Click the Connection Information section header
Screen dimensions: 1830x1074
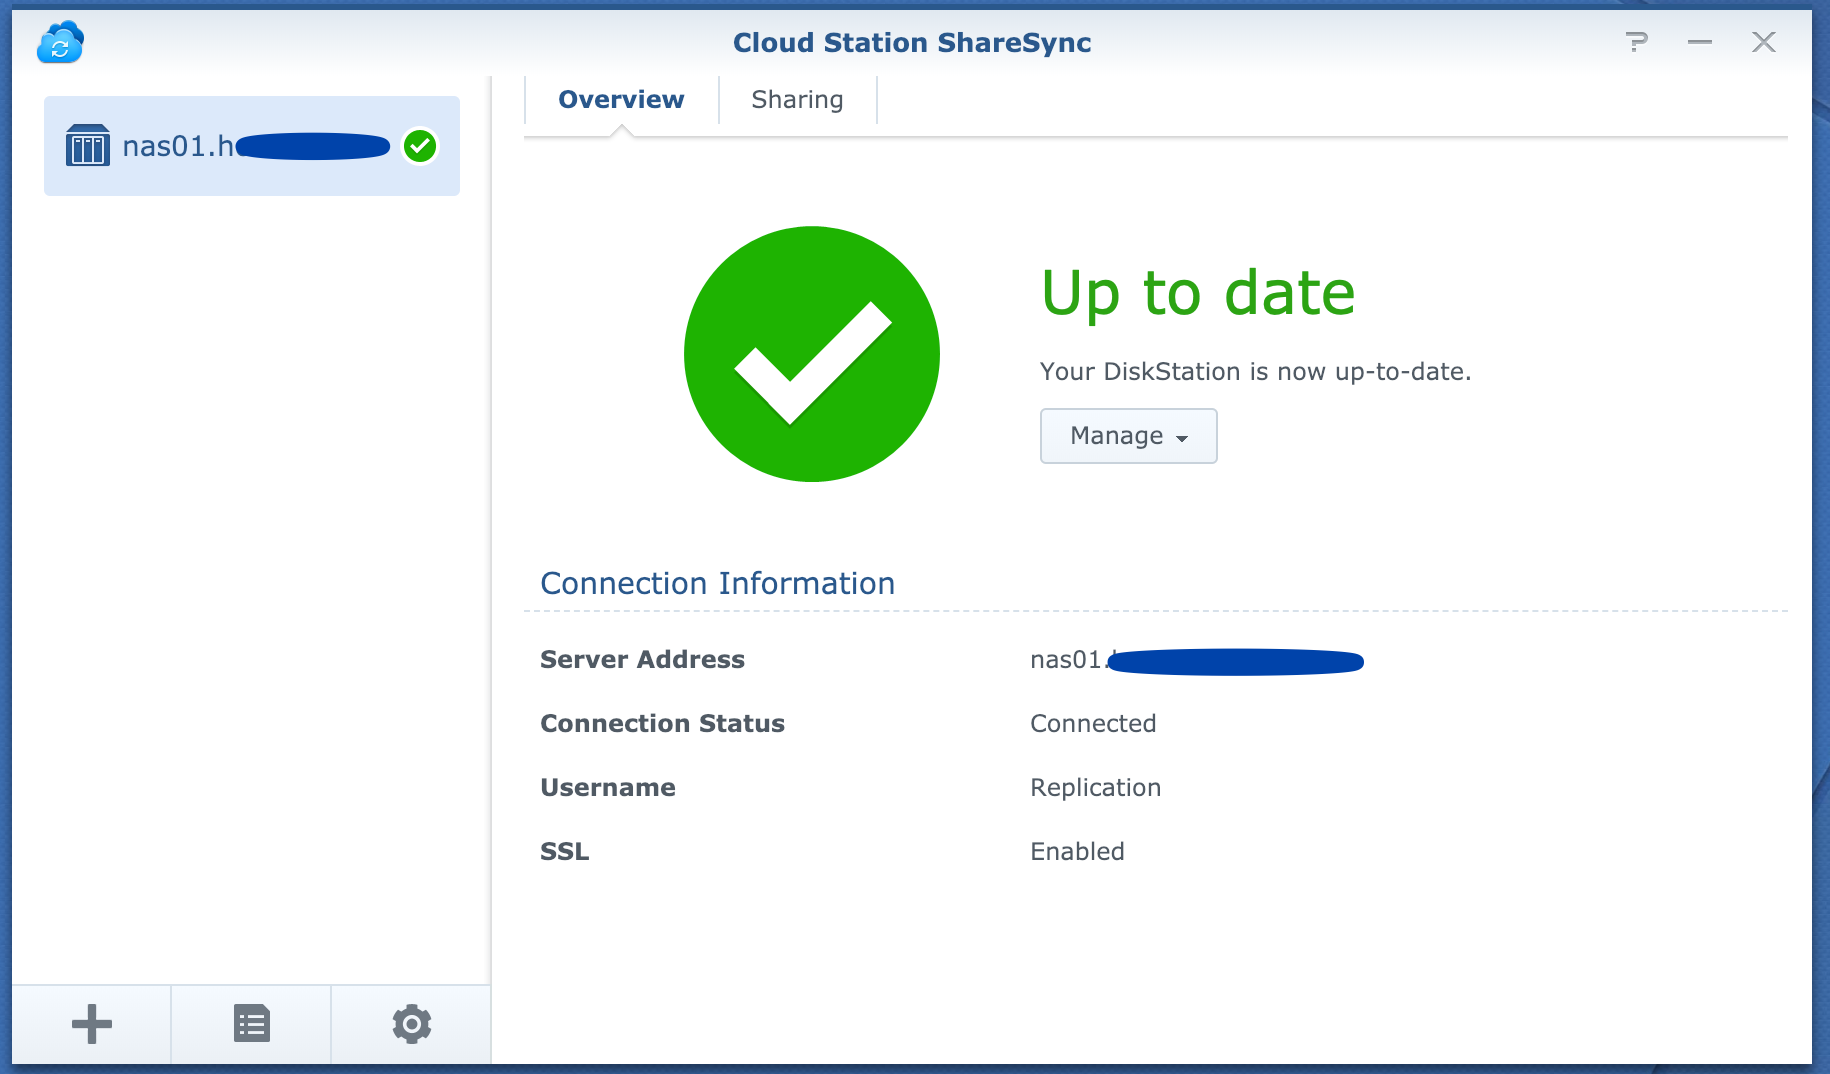click(x=718, y=583)
